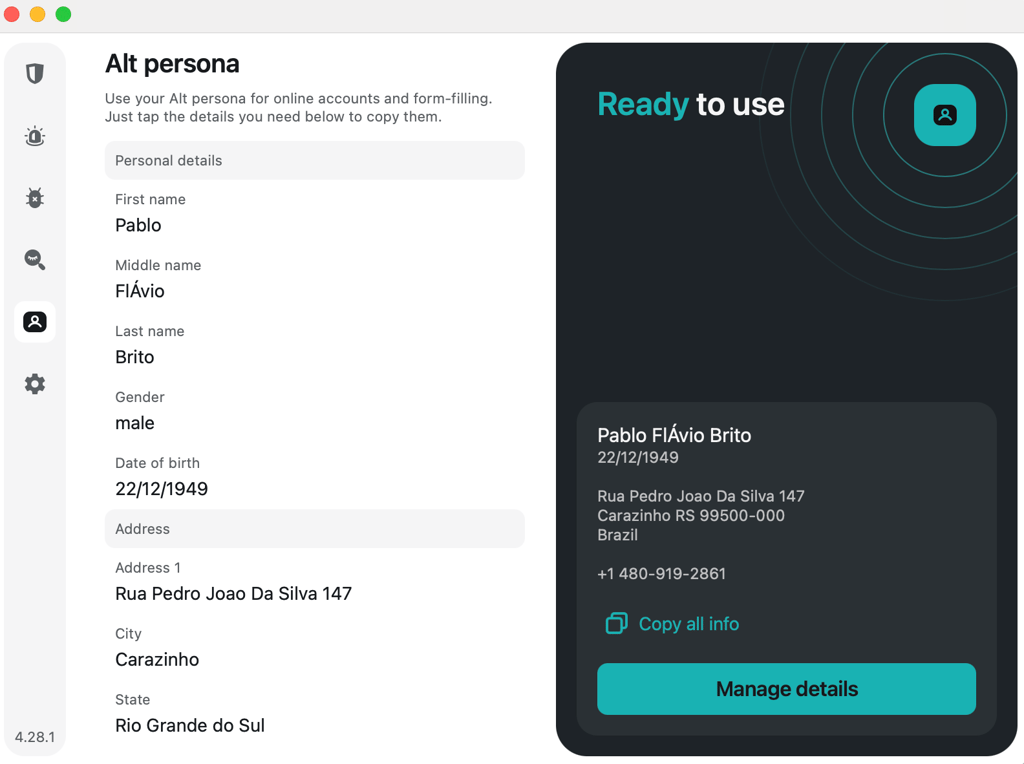Click the copy icon beside Copy all info
Screen dimensions: 1024x764
[616, 624]
